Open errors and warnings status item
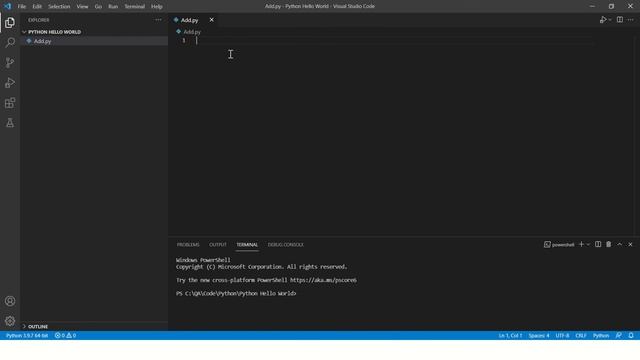640x360 pixels. [65, 336]
